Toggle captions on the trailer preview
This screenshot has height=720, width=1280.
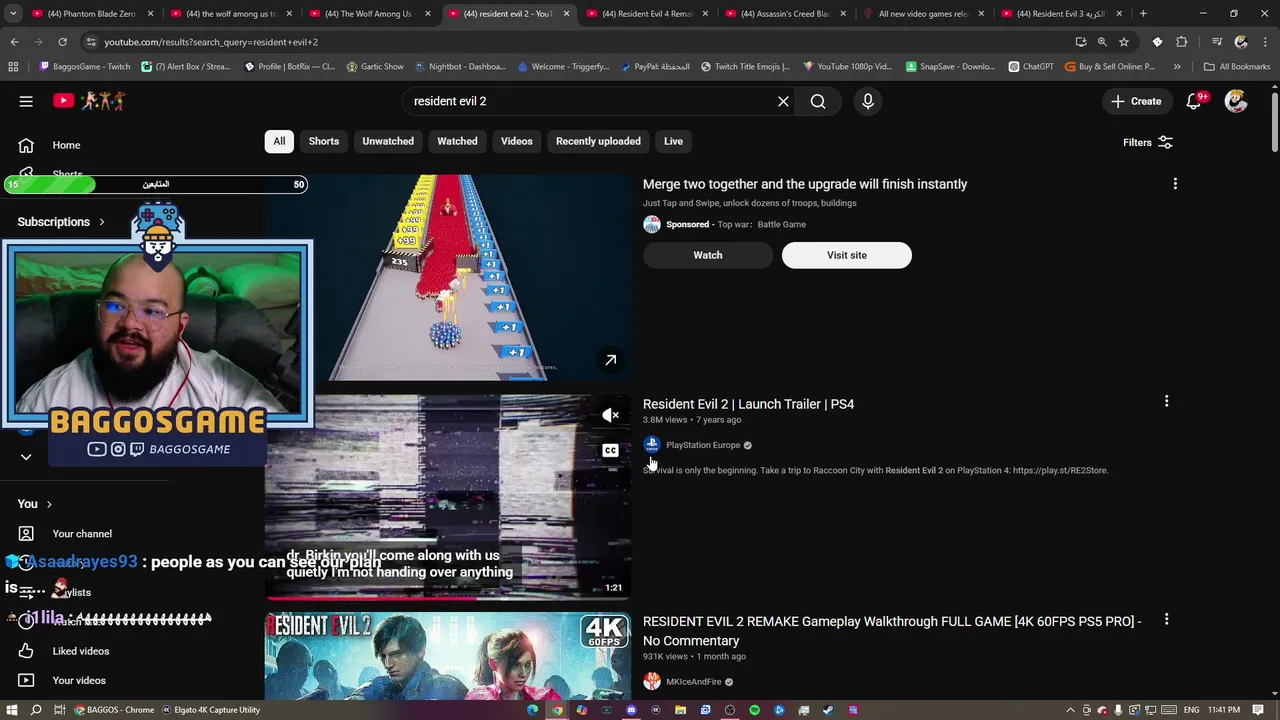pos(610,451)
